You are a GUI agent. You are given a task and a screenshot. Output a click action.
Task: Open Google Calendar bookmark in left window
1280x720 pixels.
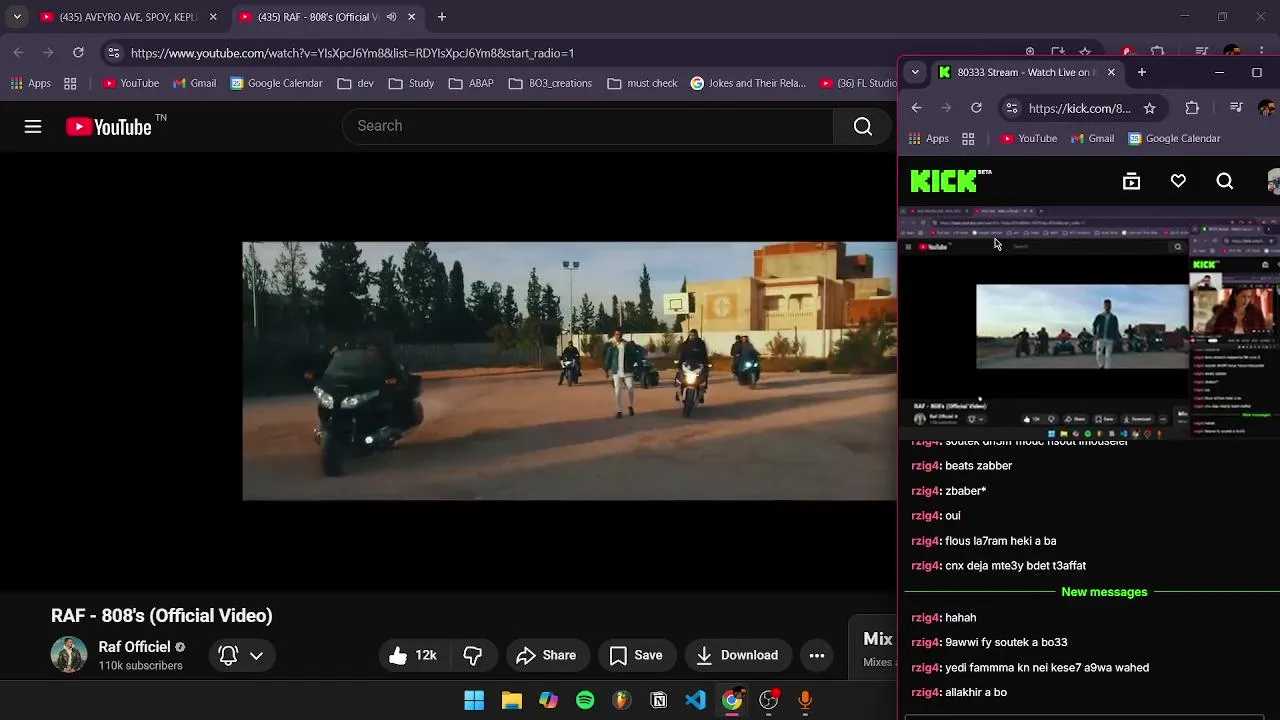point(276,83)
